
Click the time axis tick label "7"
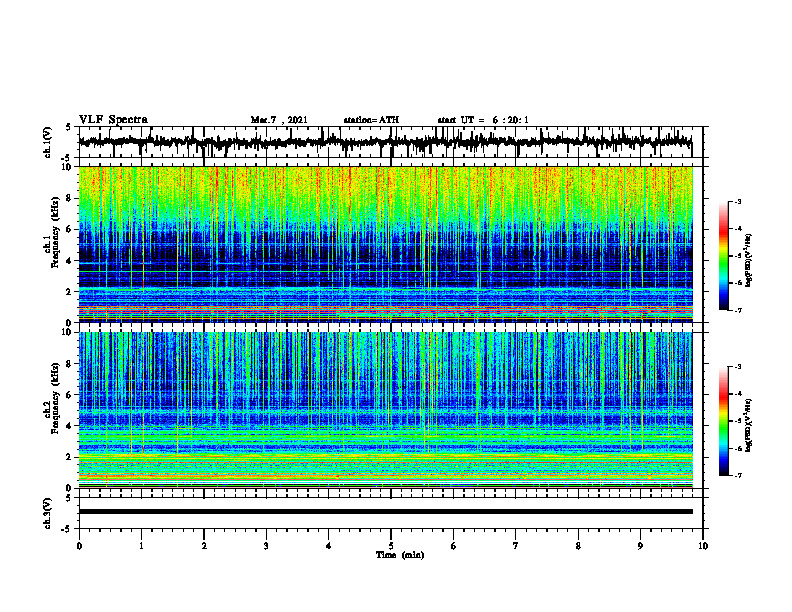(x=516, y=546)
